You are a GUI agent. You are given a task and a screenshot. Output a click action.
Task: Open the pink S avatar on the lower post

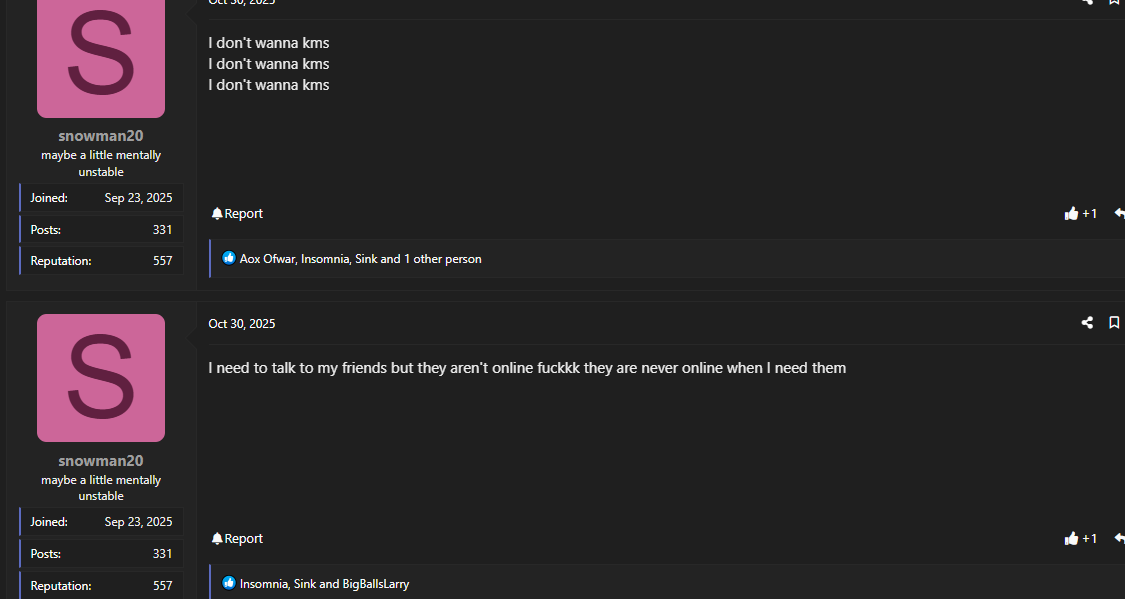click(x=101, y=378)
